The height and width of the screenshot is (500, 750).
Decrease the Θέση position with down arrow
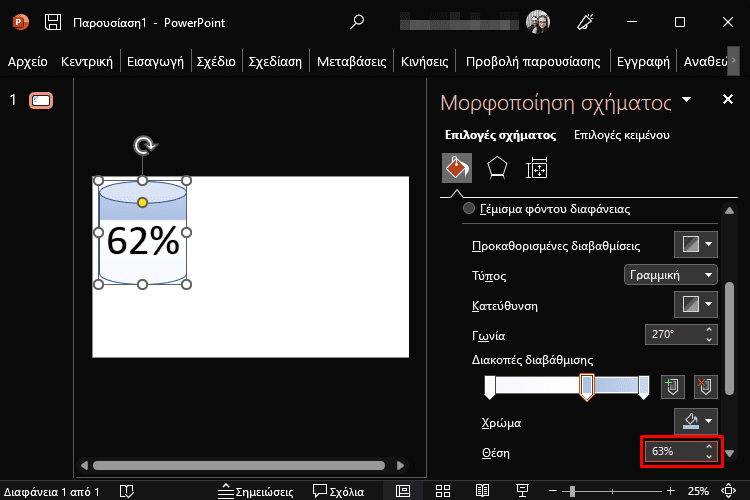click(x=709, y=456)
